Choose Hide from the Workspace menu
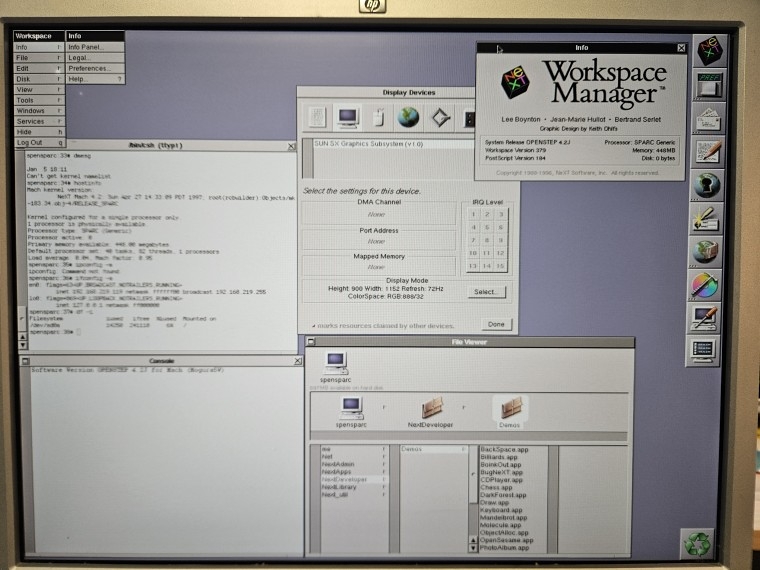Viewport: 760px width, 570px height. tap(39, 132)
